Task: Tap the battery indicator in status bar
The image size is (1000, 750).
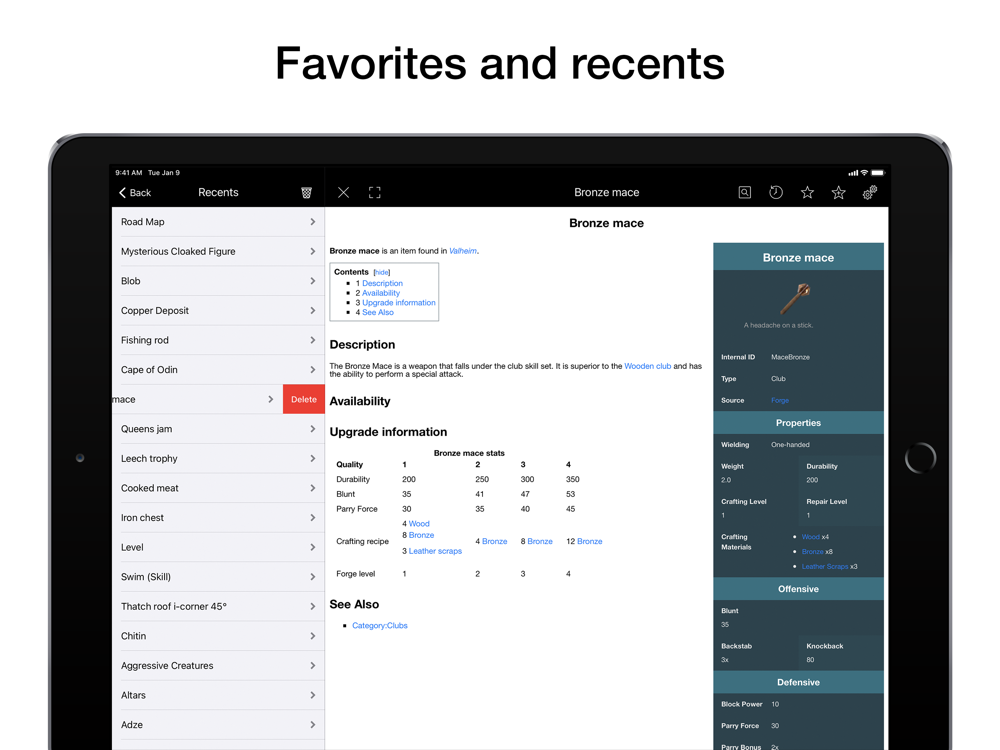Action: (878, 173)
